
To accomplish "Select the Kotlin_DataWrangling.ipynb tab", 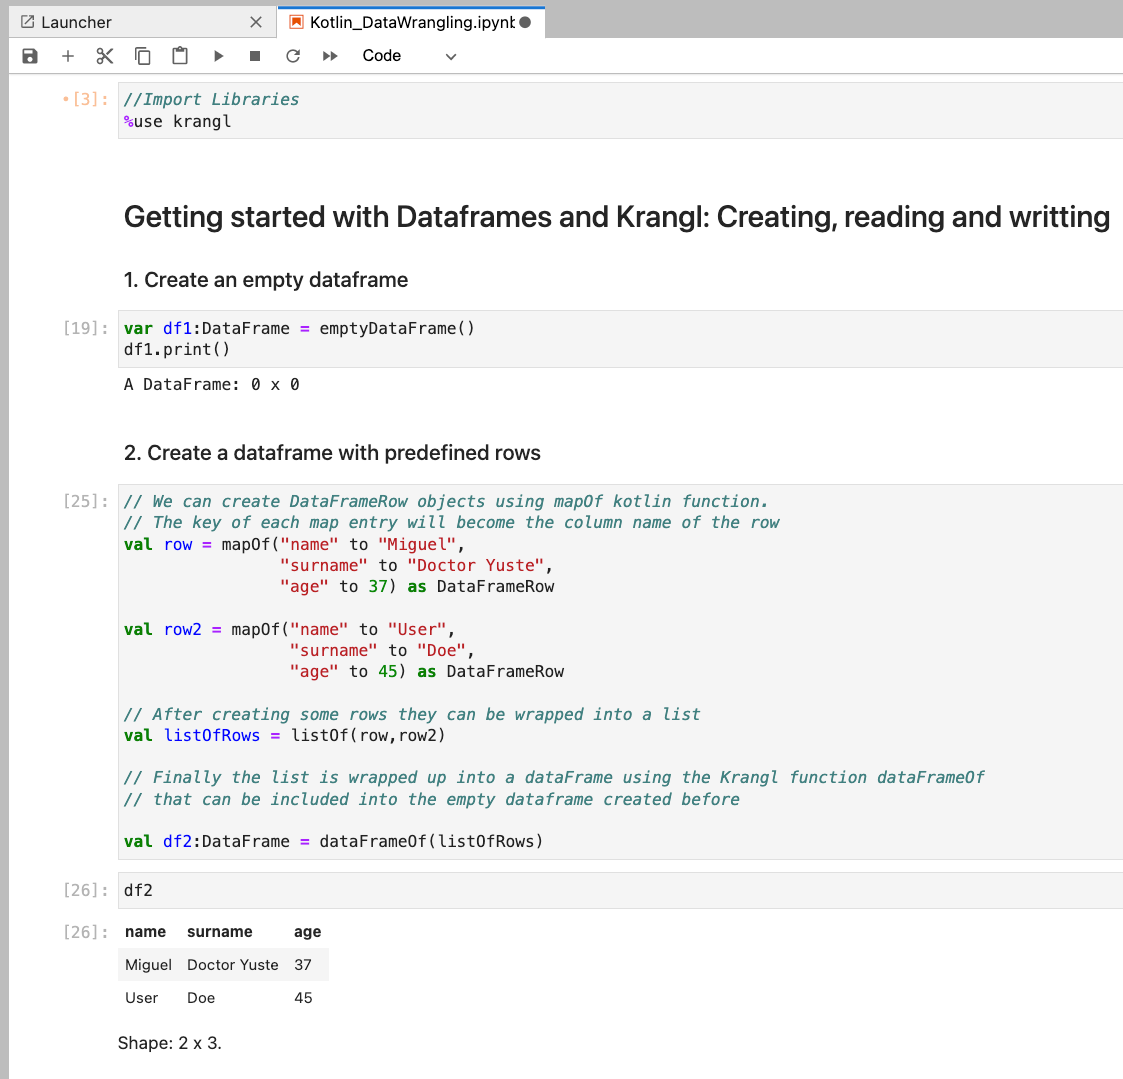I will pos(412,22).
